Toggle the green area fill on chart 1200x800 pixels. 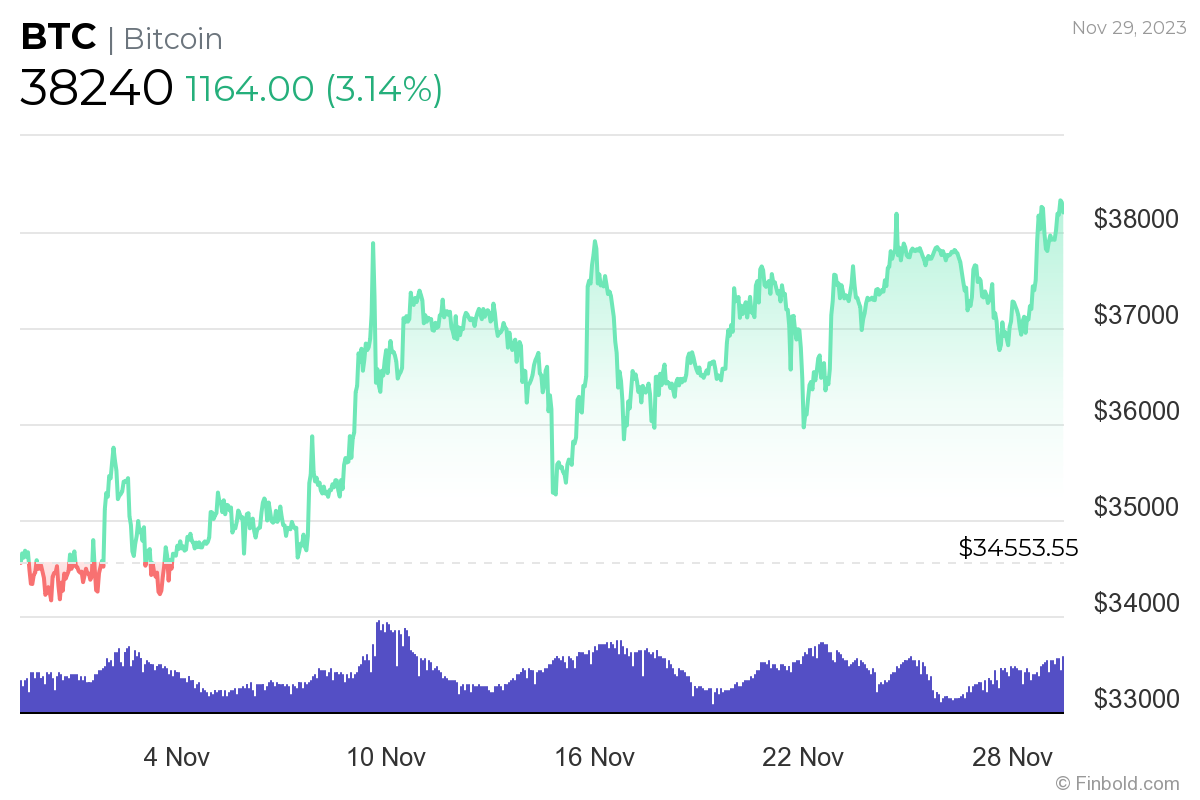[x=700, y=400]
